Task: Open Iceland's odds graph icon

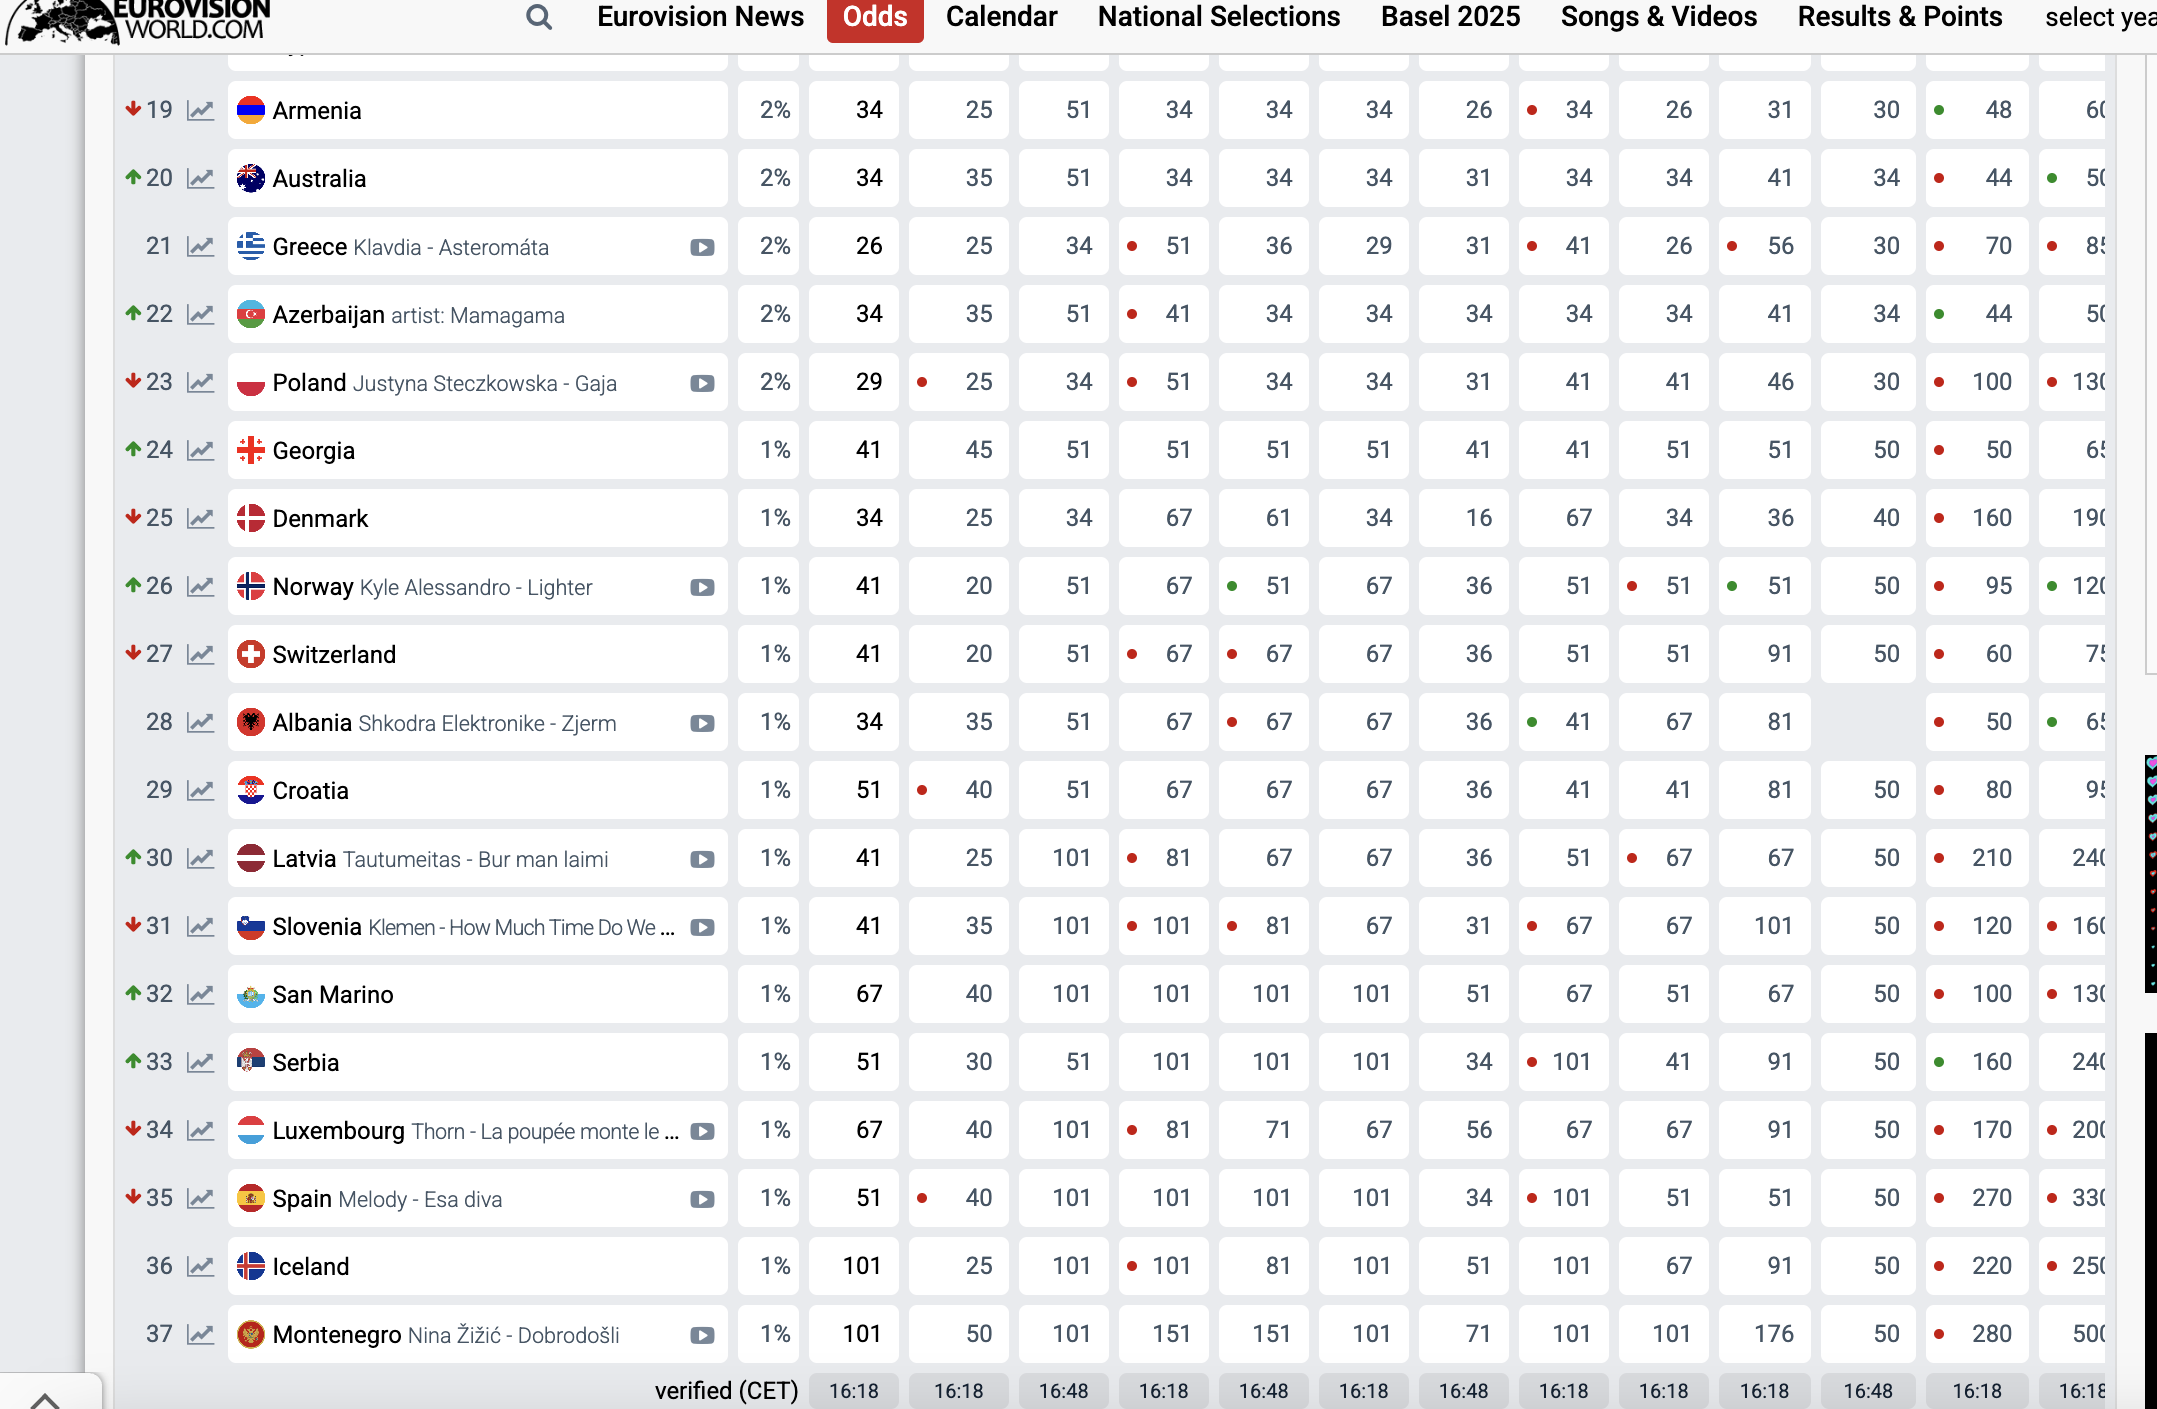Action: [201, 1266]
